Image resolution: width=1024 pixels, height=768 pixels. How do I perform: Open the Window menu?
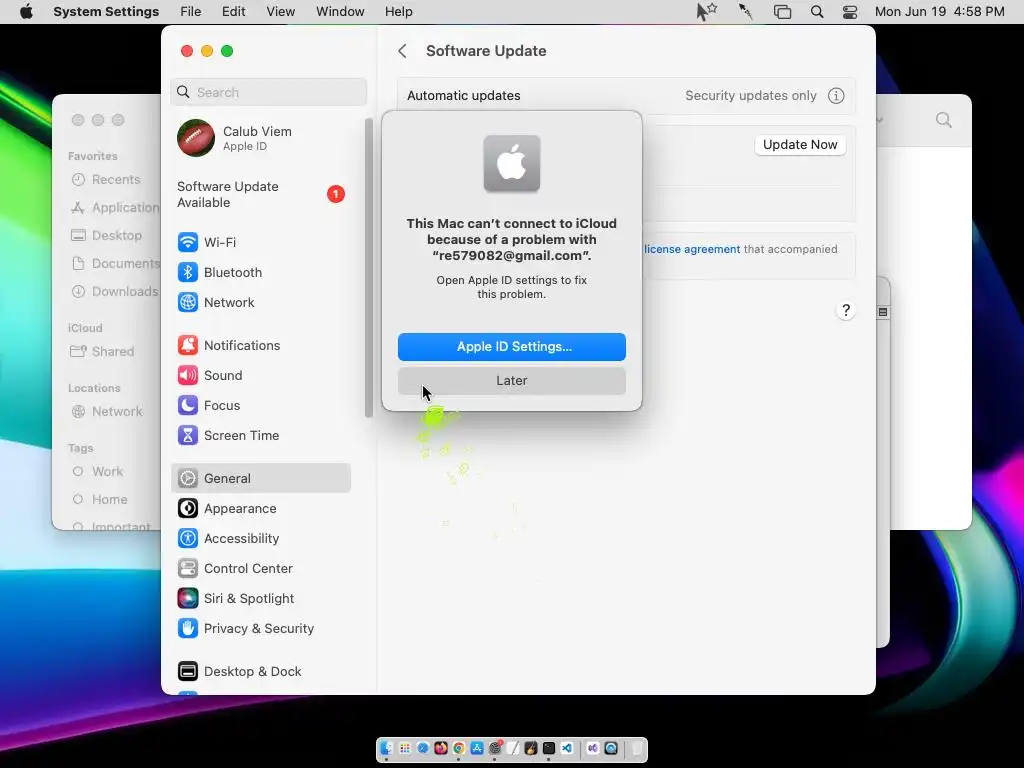(340, 12)
